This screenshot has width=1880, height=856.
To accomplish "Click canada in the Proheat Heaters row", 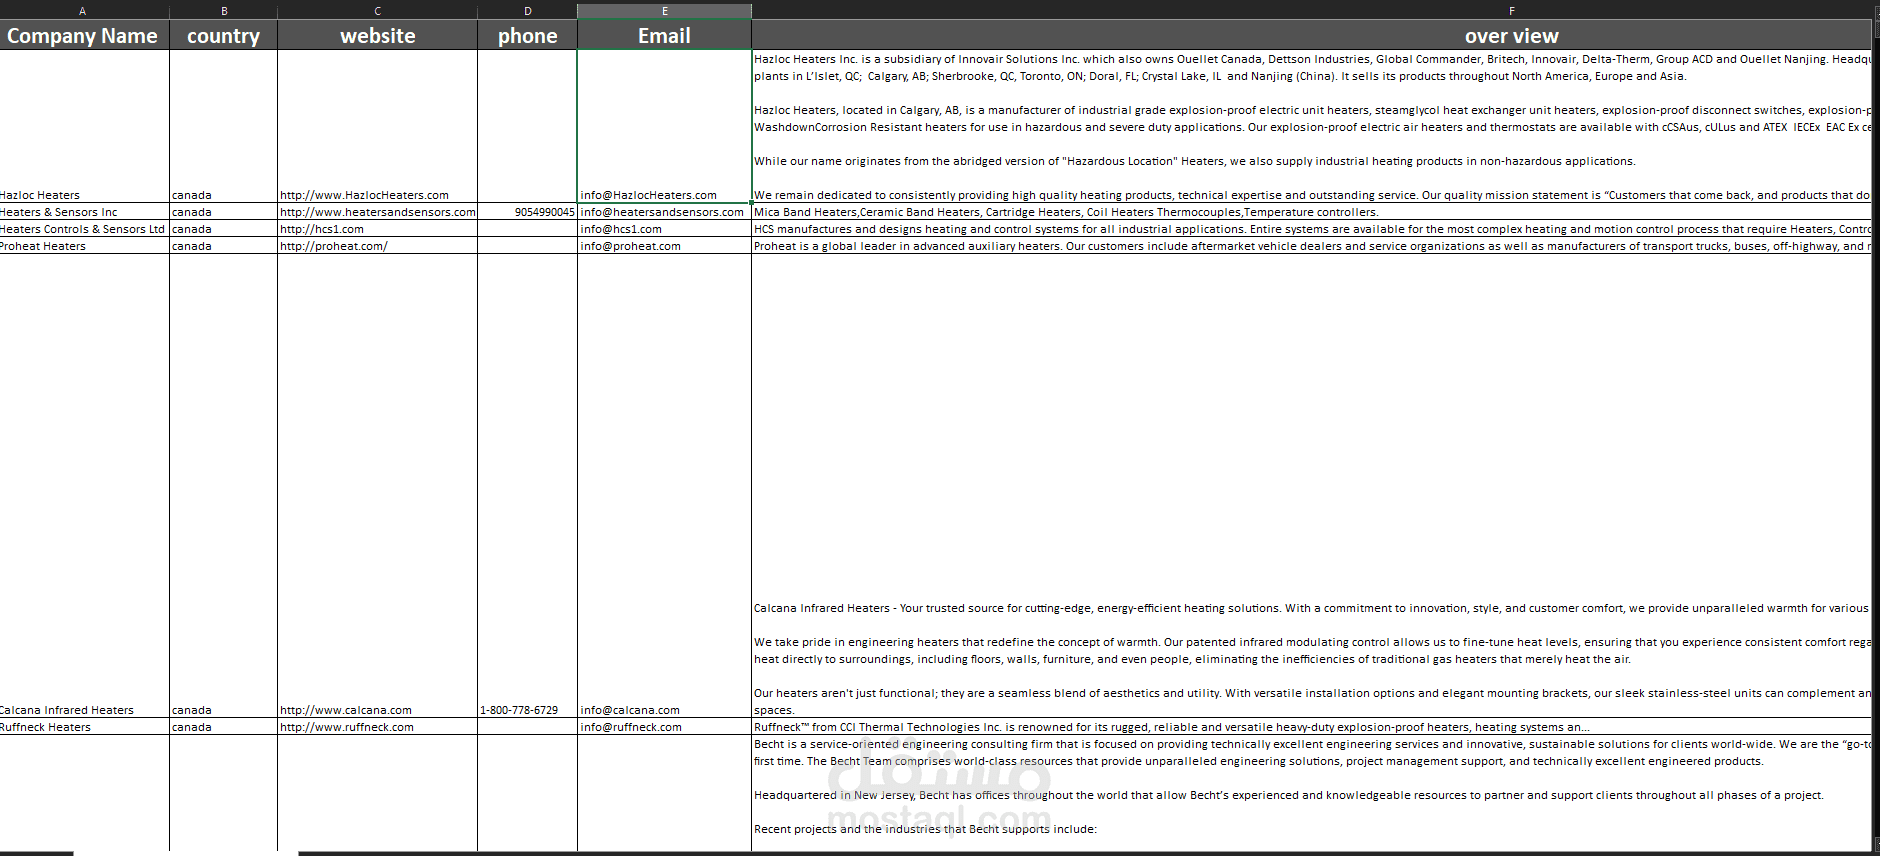I will point(224,246).
